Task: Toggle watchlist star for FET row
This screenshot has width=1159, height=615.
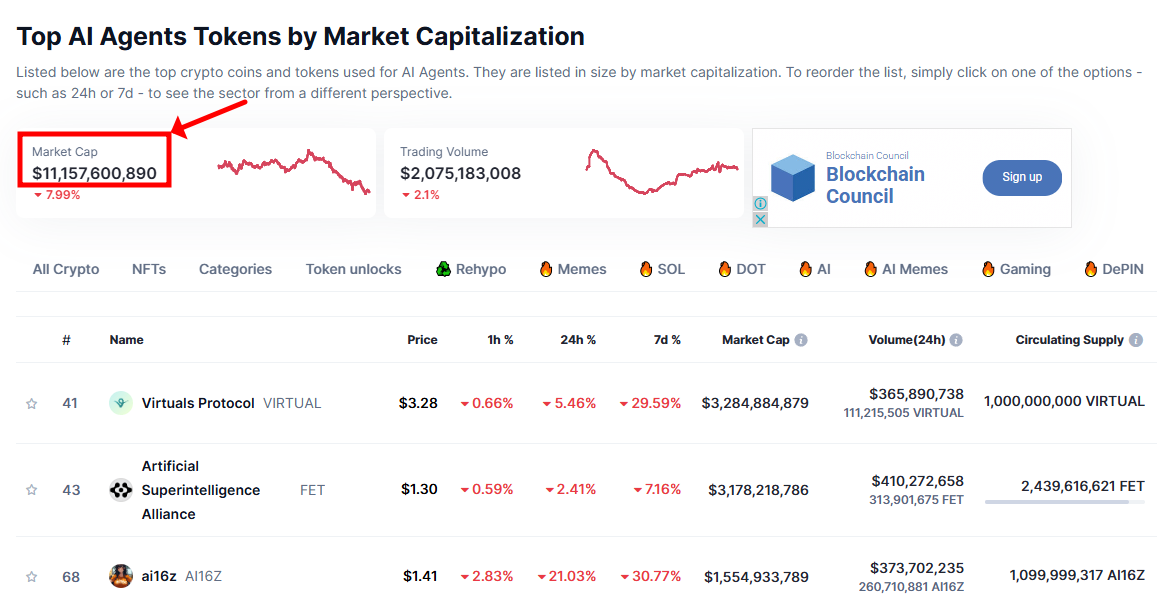Action: pos(31,490)
